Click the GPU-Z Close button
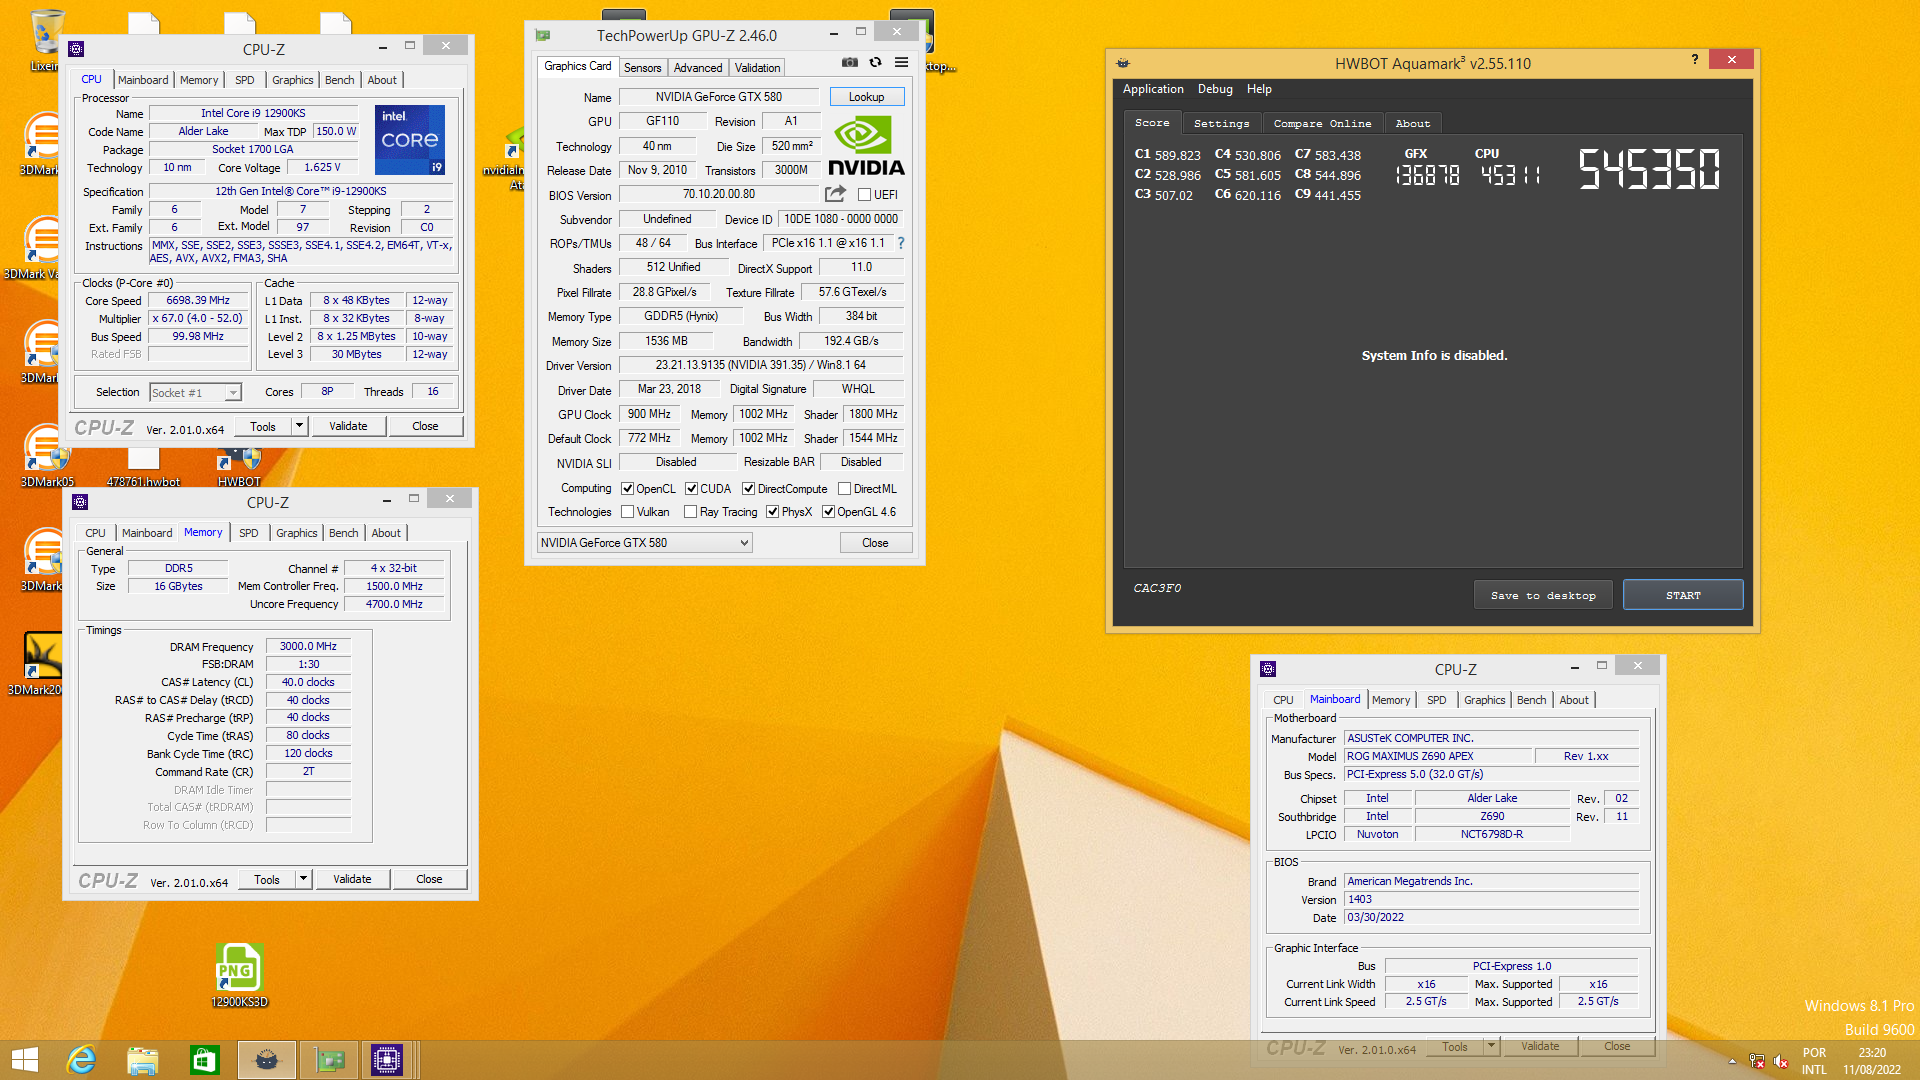The width and height of the screenshot is (1920, 1080). click(x=875, y=543)
